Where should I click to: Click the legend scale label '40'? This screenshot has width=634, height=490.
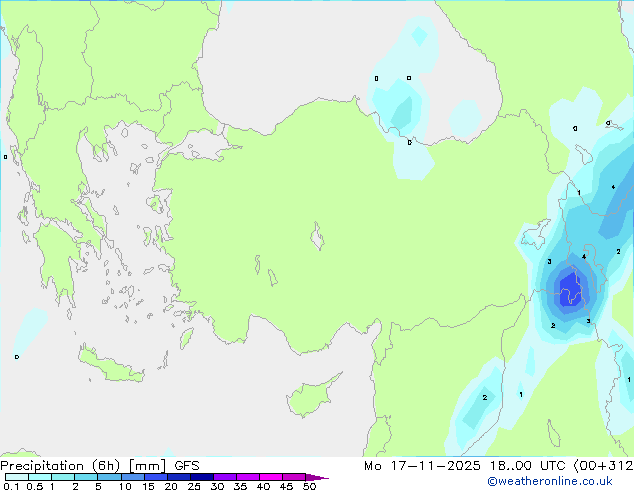tap(263, 486)
